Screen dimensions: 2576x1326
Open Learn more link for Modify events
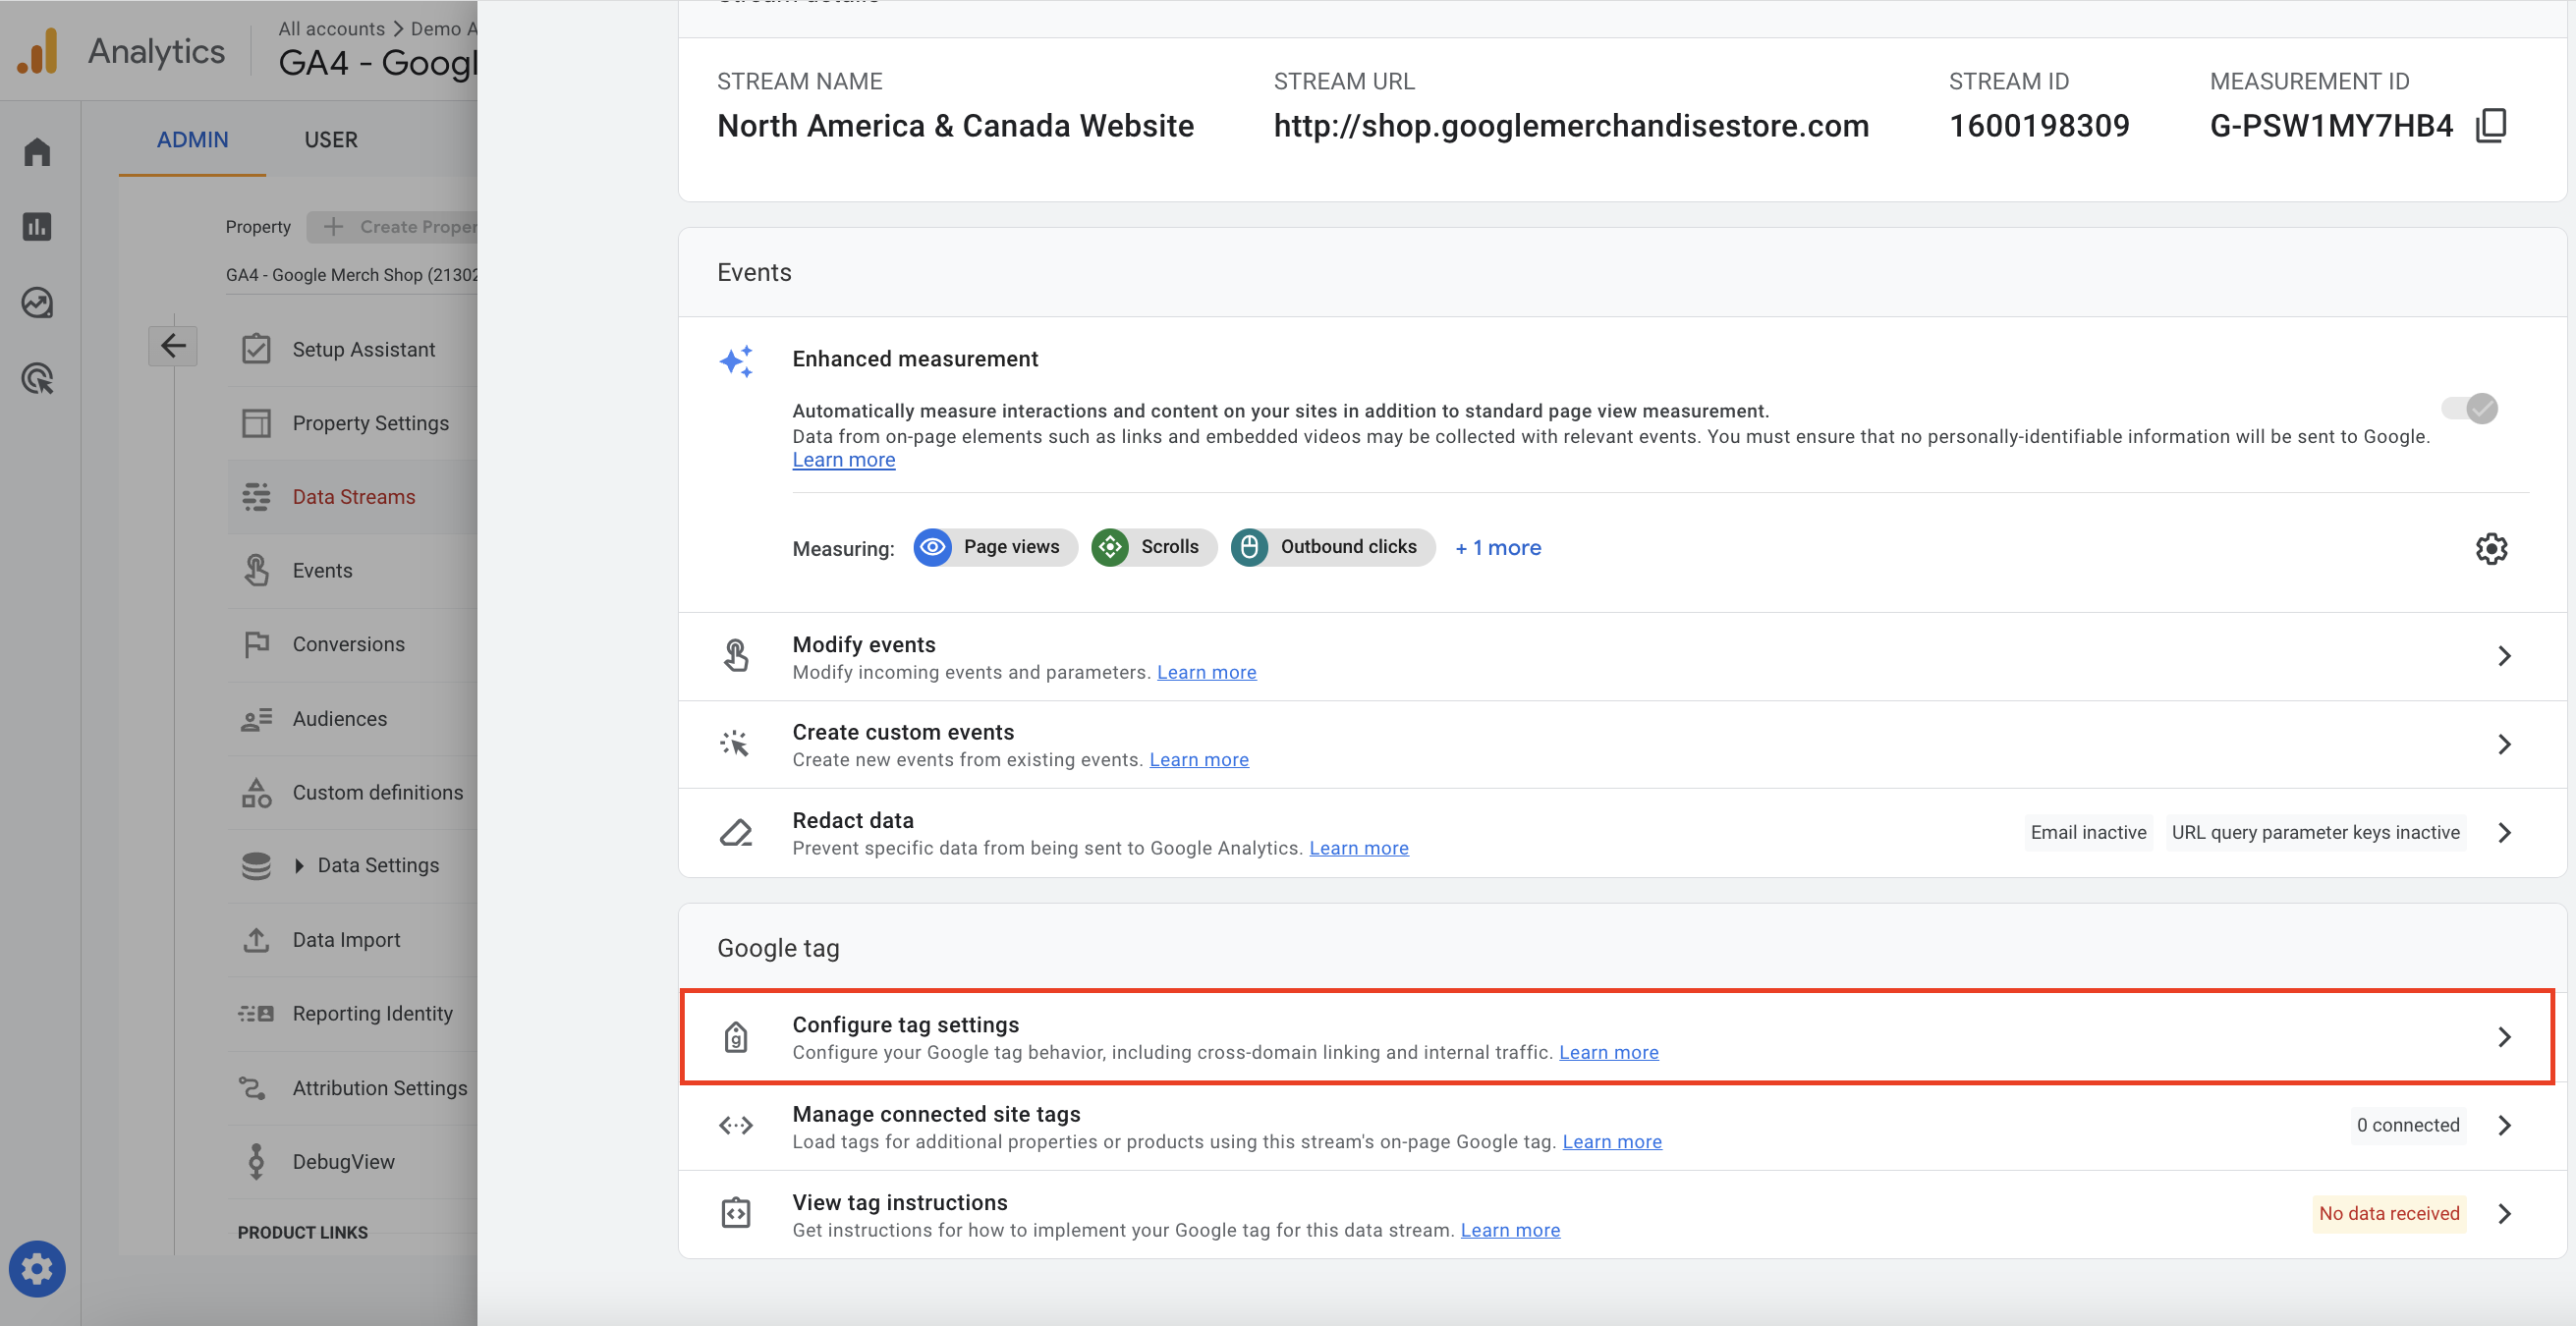(1206, 672)
